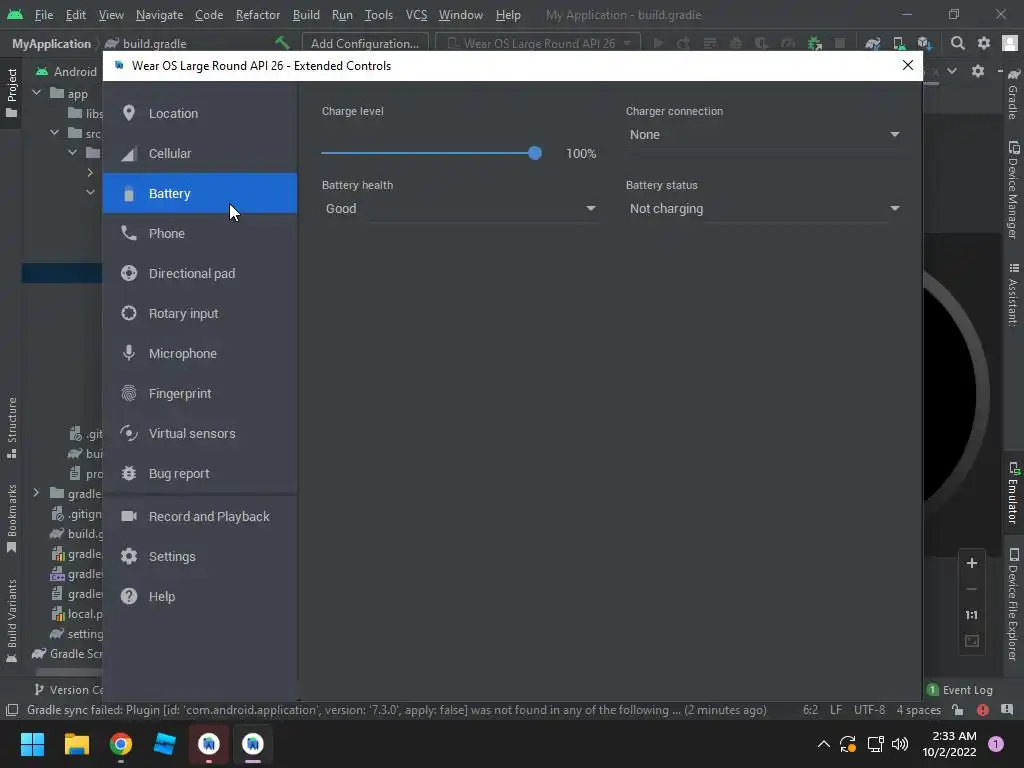1024x768 pixels.
Task: Open SDK Manager toolbar icon
Action: pos(924,43)
